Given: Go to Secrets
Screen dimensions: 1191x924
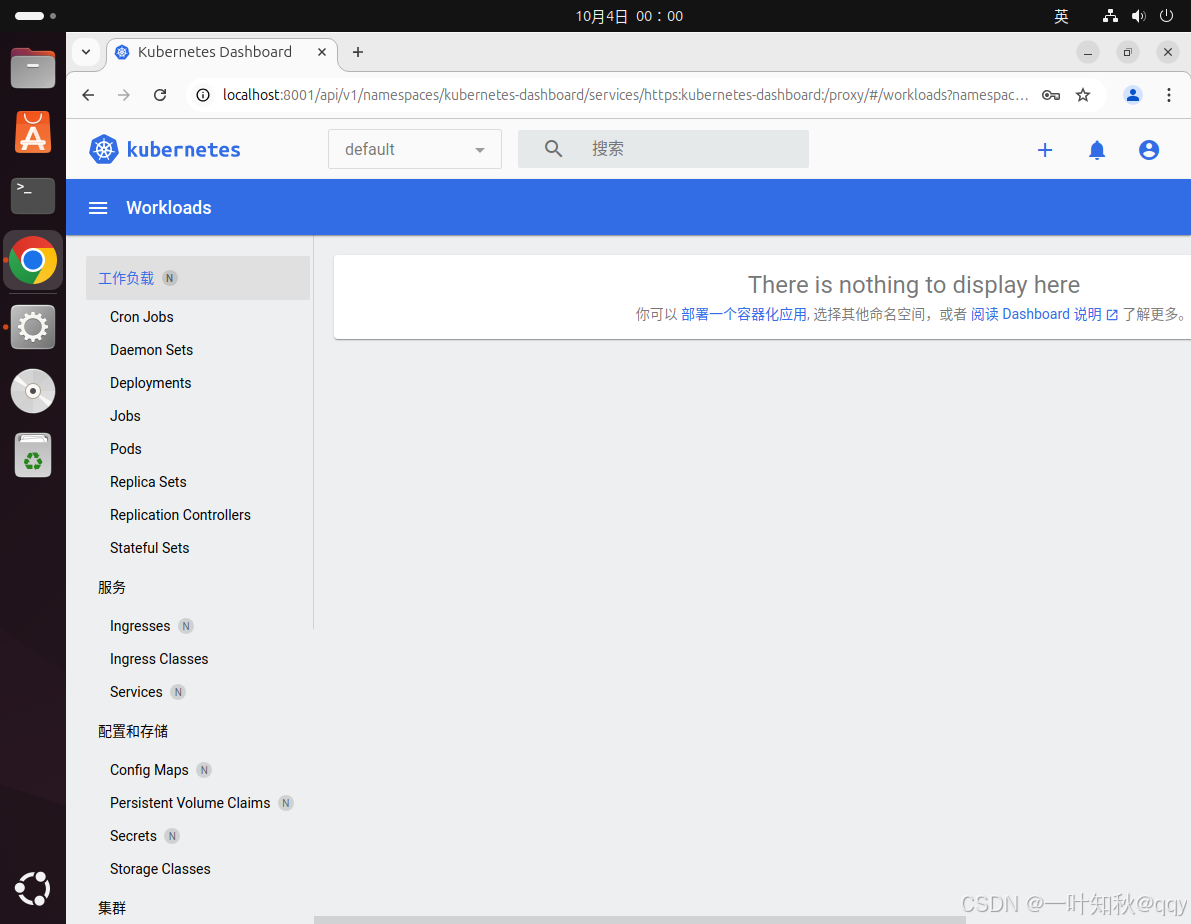Looking at the screenshot, I should pyautogui.click(x=133, y=836).
